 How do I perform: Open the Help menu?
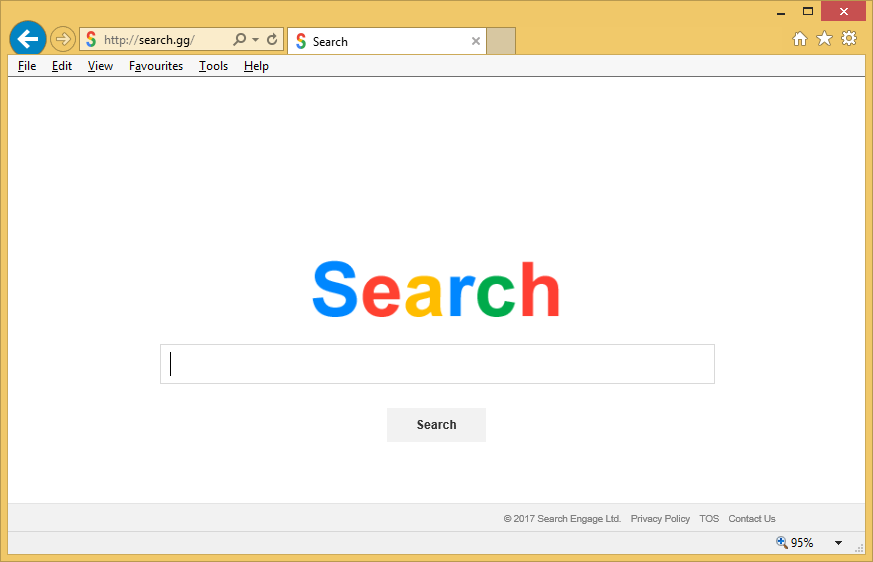256,66
